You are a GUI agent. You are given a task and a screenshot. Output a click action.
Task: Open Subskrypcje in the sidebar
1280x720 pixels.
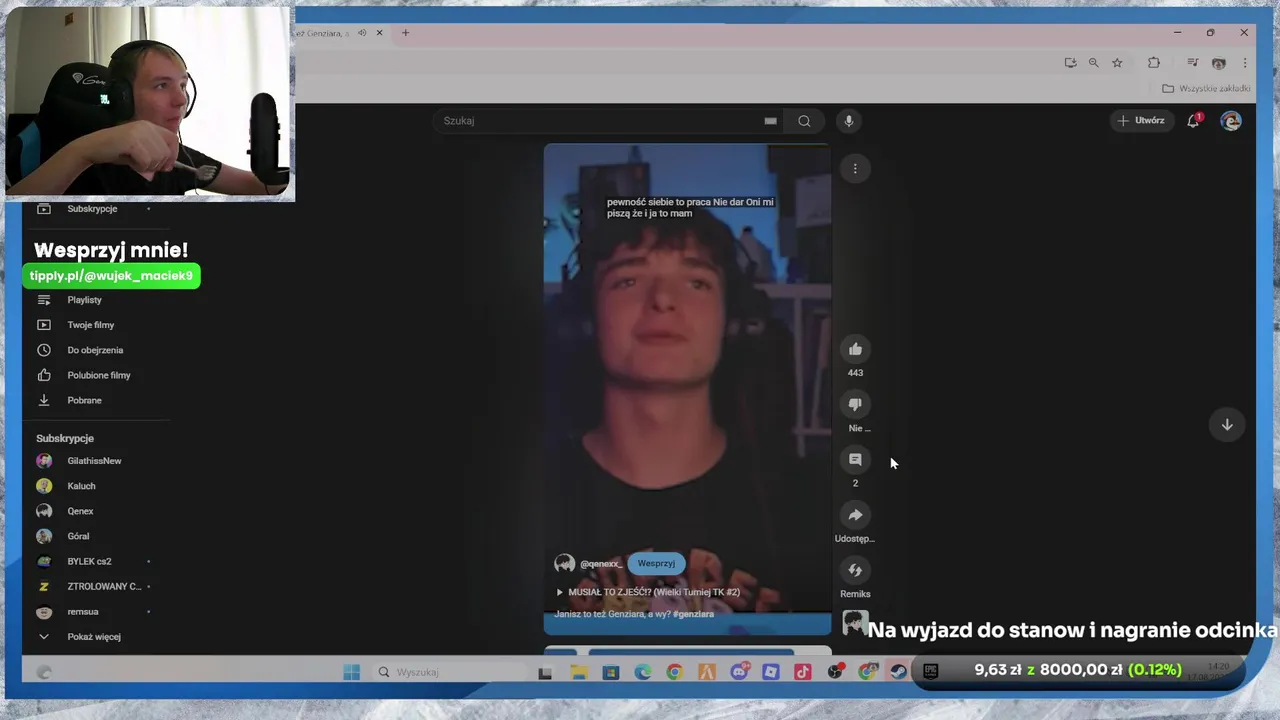tap(93, 209)
